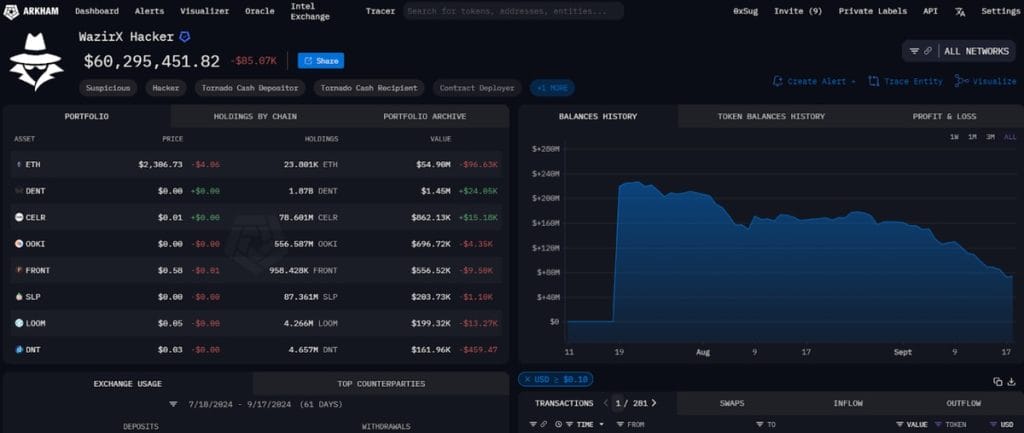Click the chain link icon beside ALL NETWORKS
Screen dimensions: 1024x433
[x=927, y=51]
